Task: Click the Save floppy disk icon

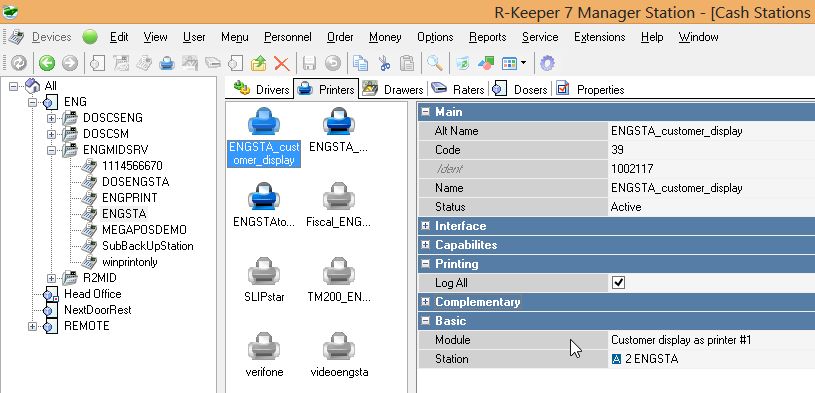Action: [x=309, y=63]
